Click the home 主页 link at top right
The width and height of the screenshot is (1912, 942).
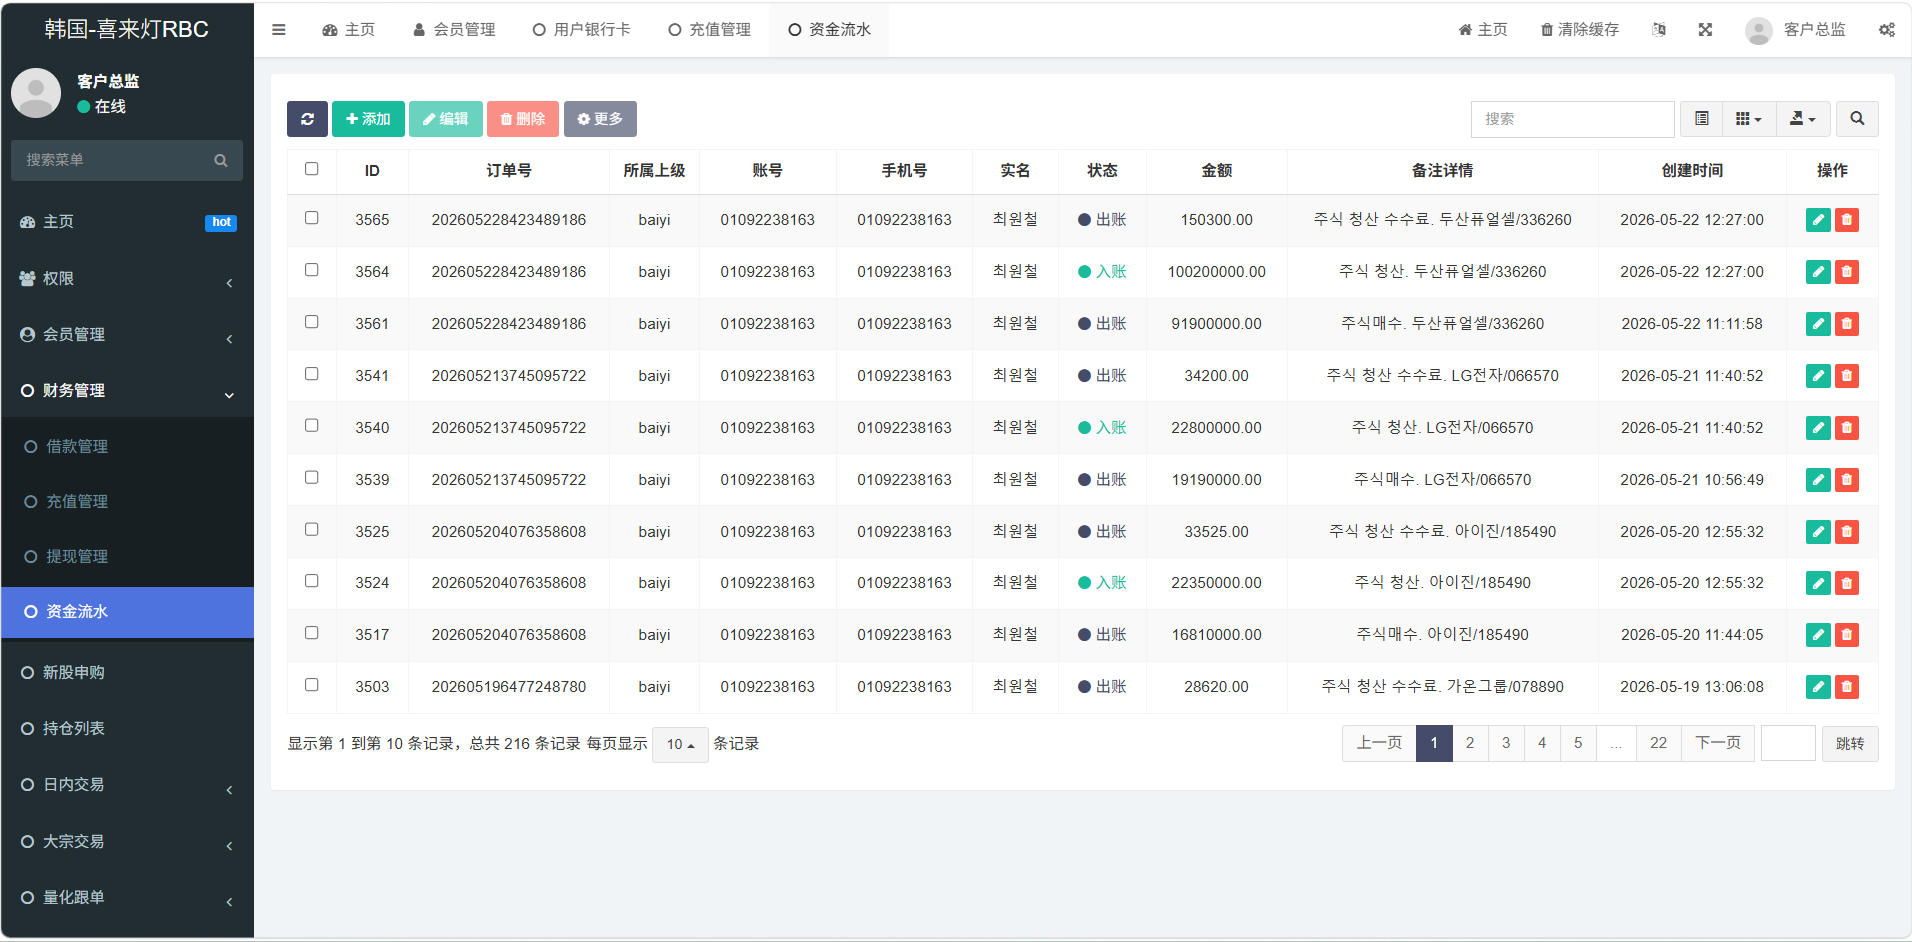[1482, 30]
